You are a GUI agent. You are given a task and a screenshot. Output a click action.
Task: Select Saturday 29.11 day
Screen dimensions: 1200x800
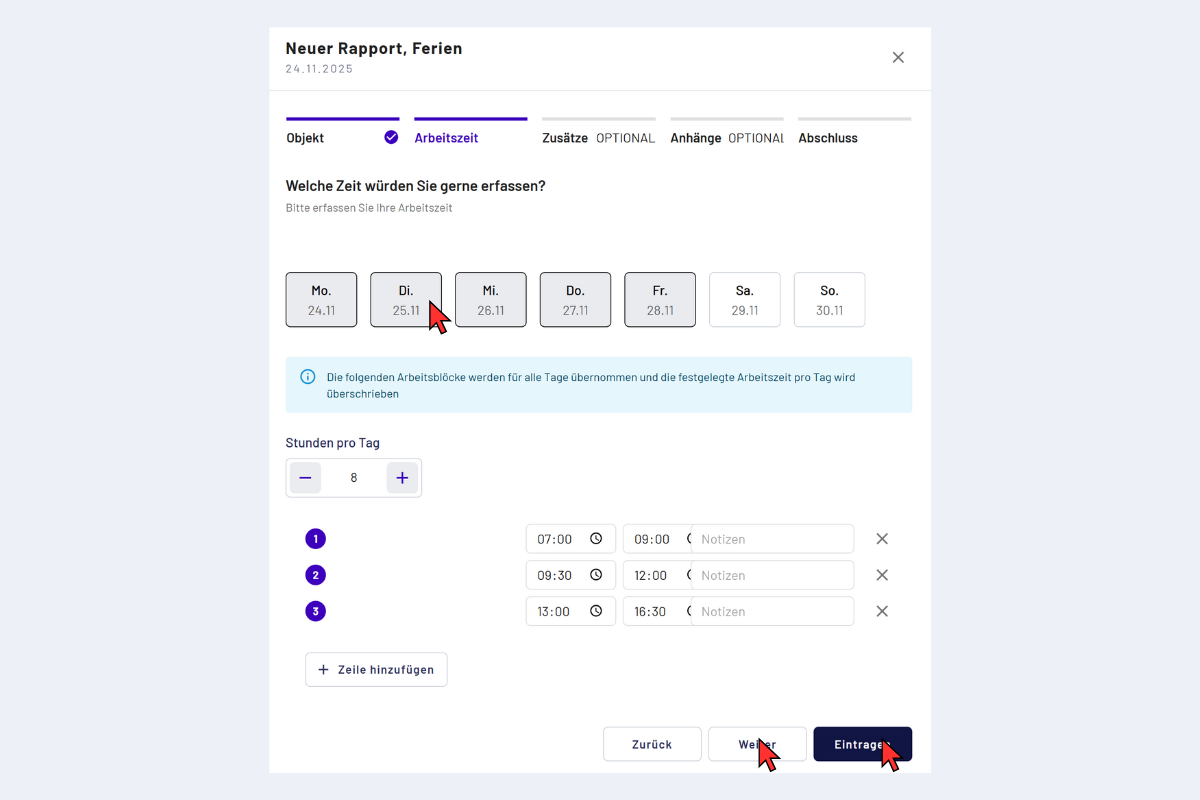tap(745, 300)
